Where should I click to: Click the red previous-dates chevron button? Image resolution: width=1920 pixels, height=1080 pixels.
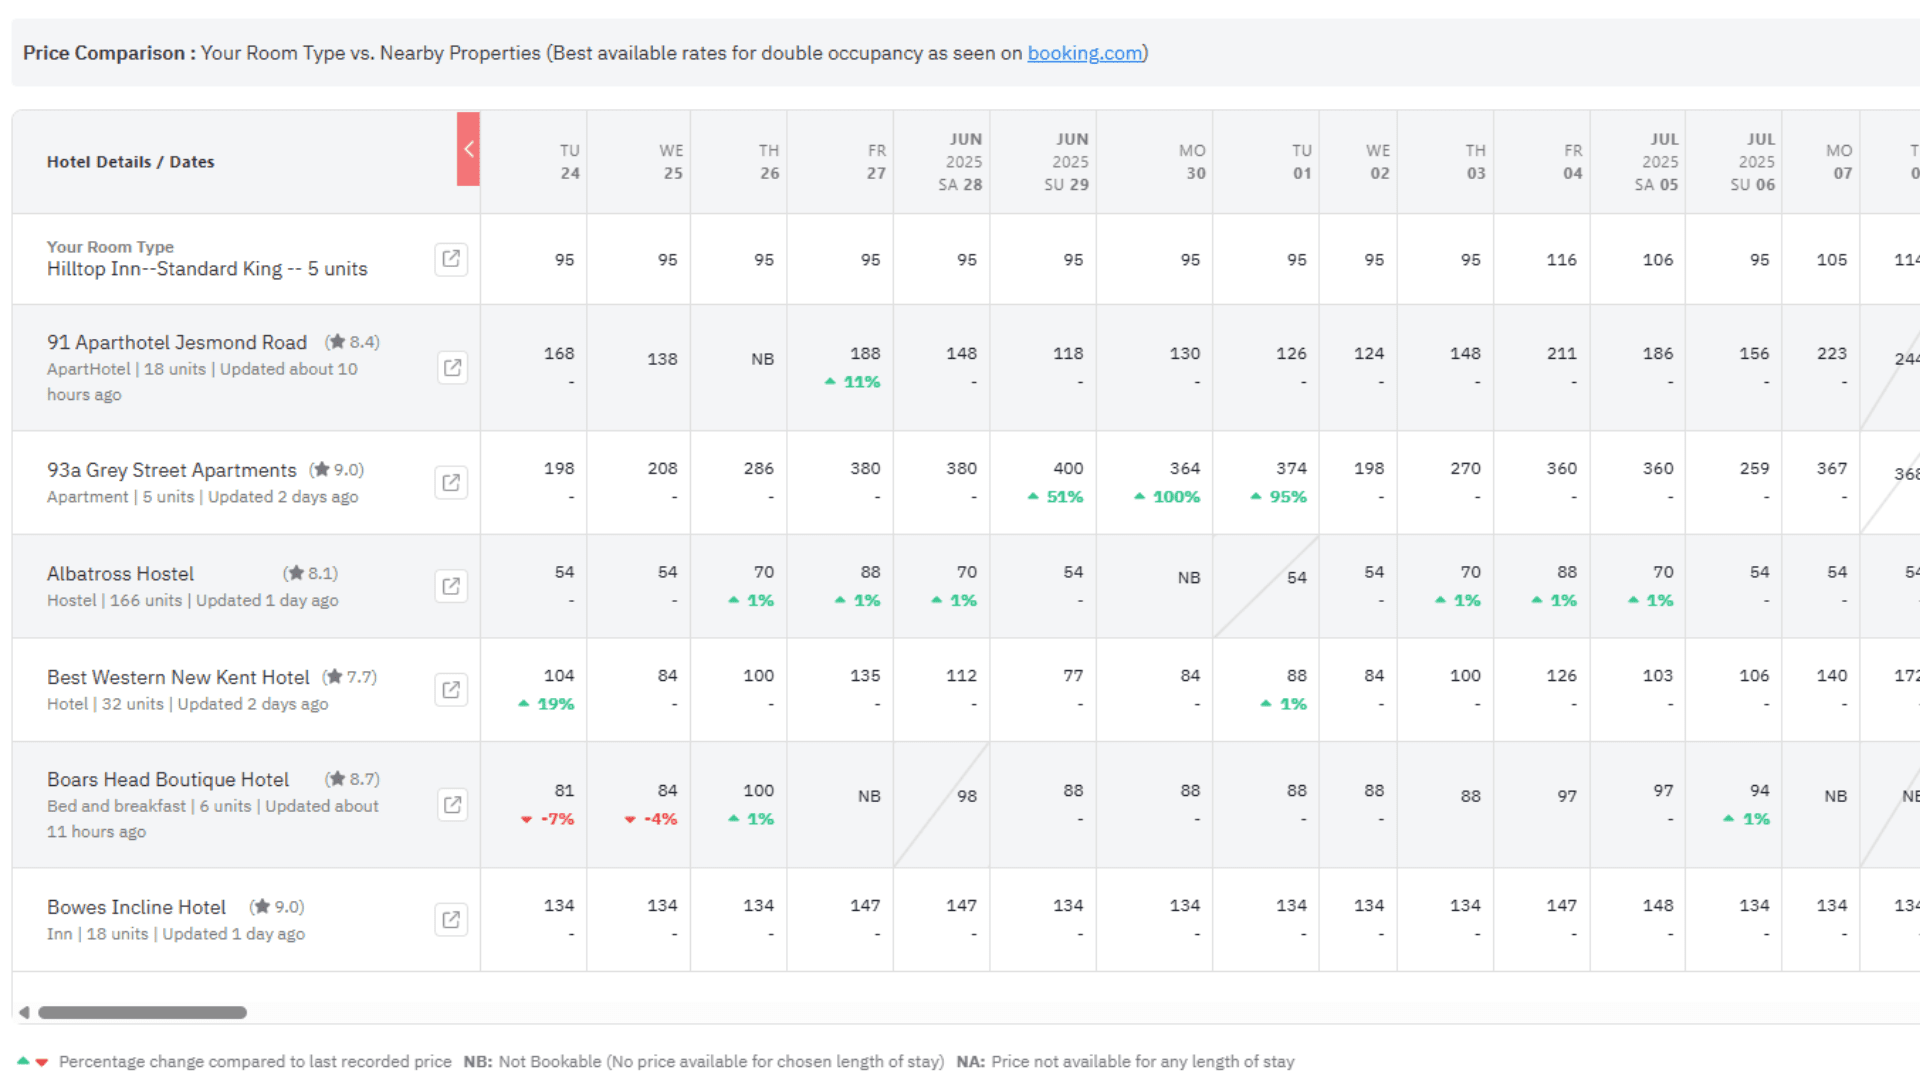(x=468, y=149)
